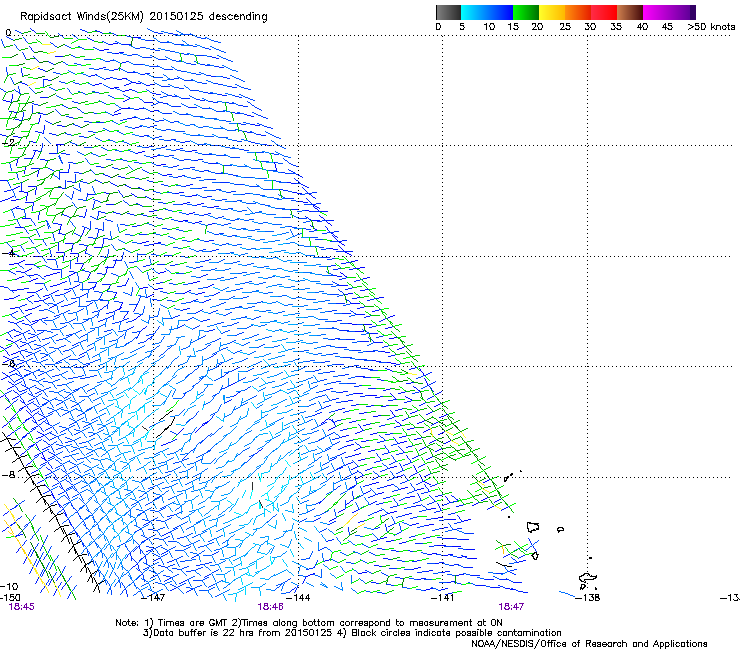Click the '-150' longitude axis label
The image size is (740, 650).
point(10,598)
